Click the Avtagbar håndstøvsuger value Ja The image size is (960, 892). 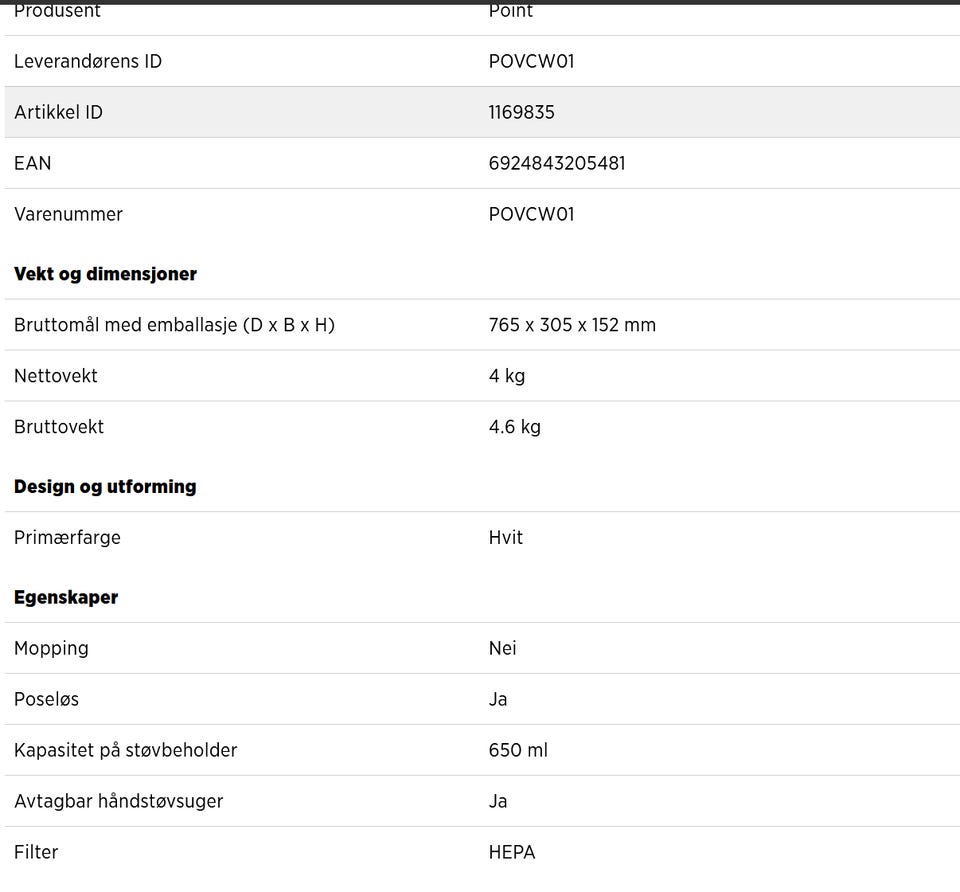(x=498, y=802)
